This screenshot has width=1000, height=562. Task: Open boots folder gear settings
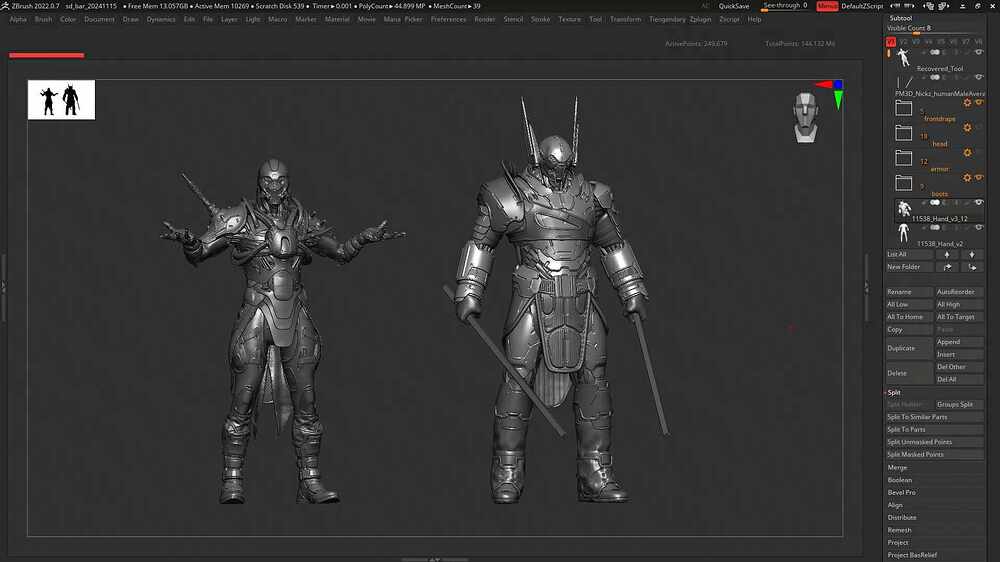(967, 177)
